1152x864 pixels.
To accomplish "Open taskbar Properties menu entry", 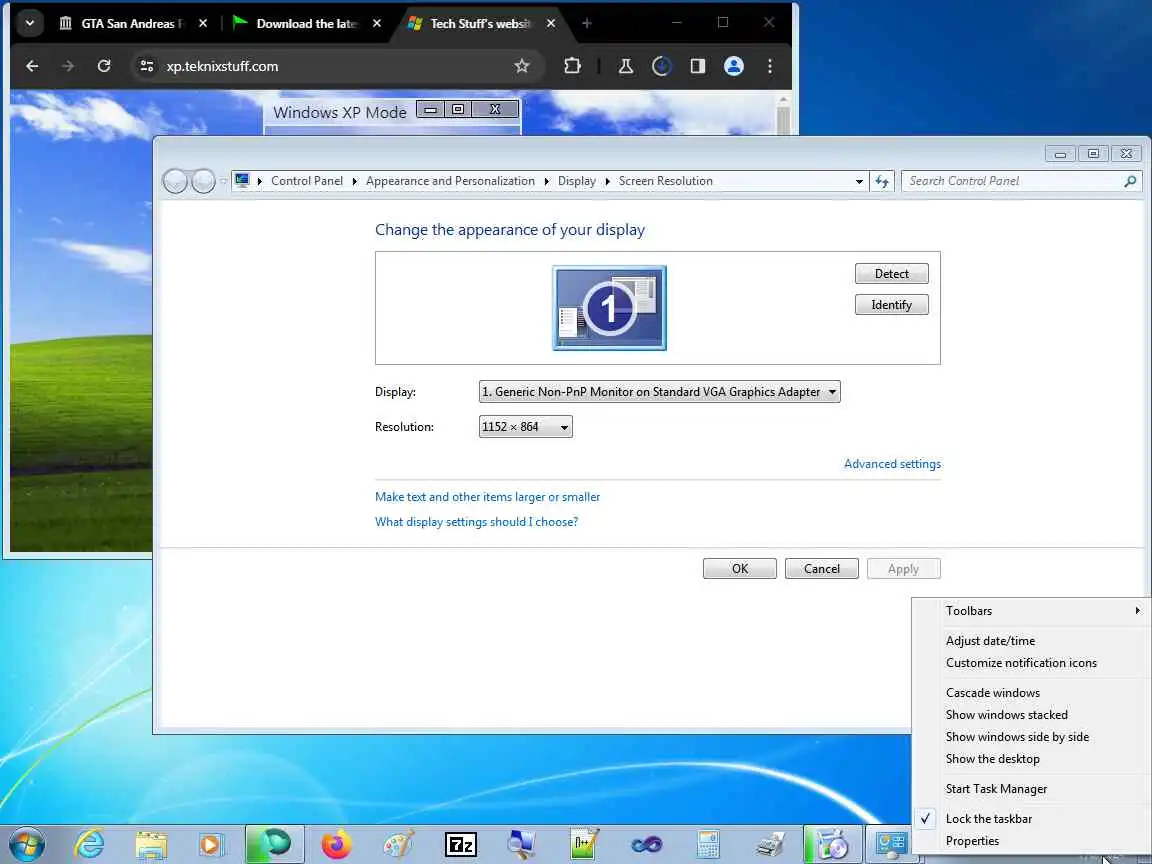I will 972,840.
